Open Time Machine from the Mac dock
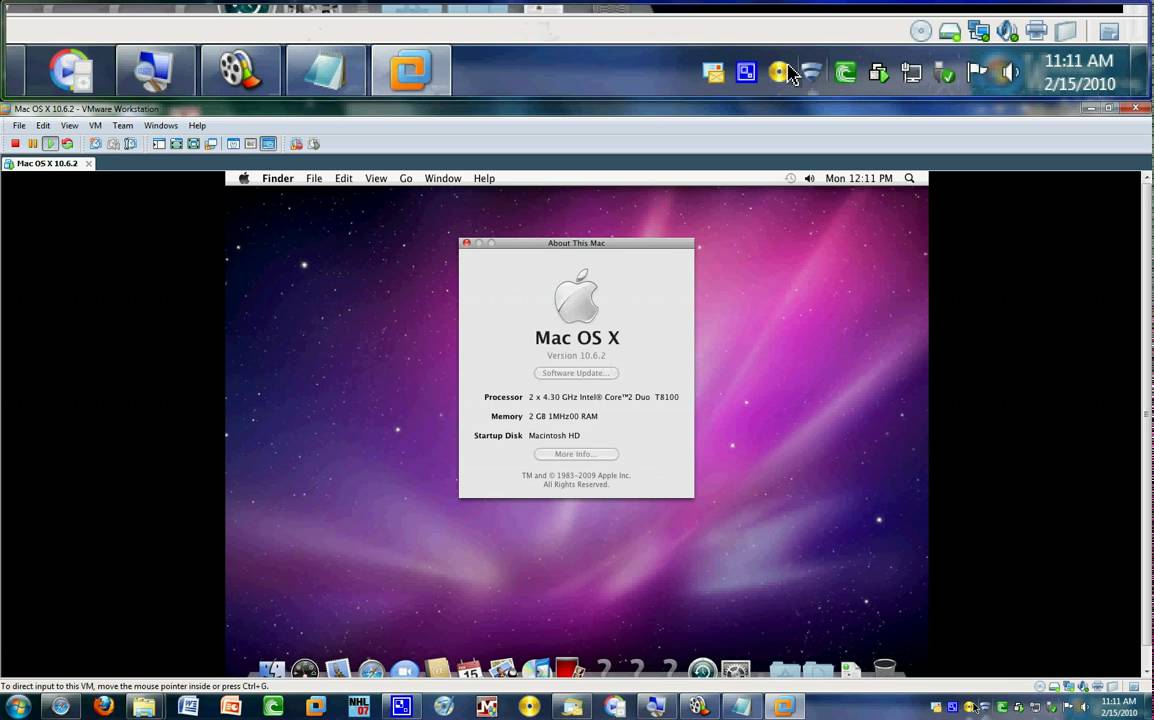Image resolution: width=1154 pixels, height=720 pixels. click(x=703, y=668)
